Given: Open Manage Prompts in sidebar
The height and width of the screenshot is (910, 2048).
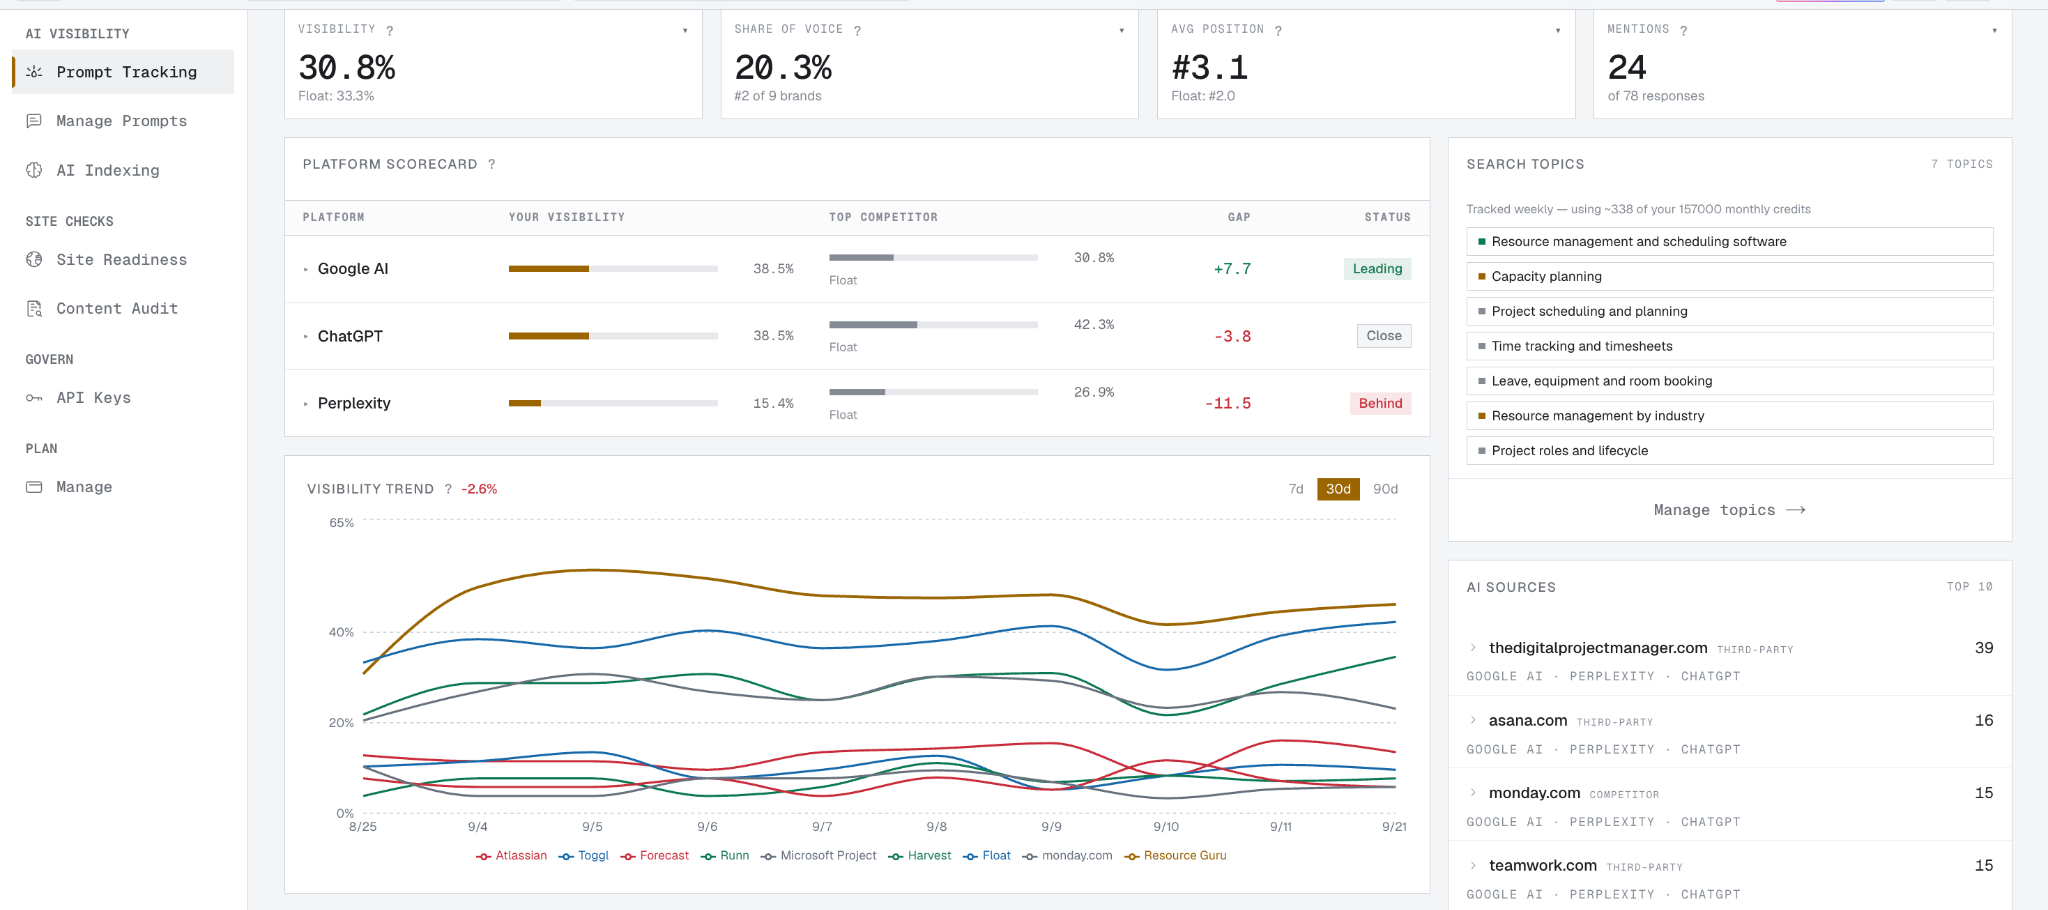Looking at the screenshot, I should click(x=123, y=121).
